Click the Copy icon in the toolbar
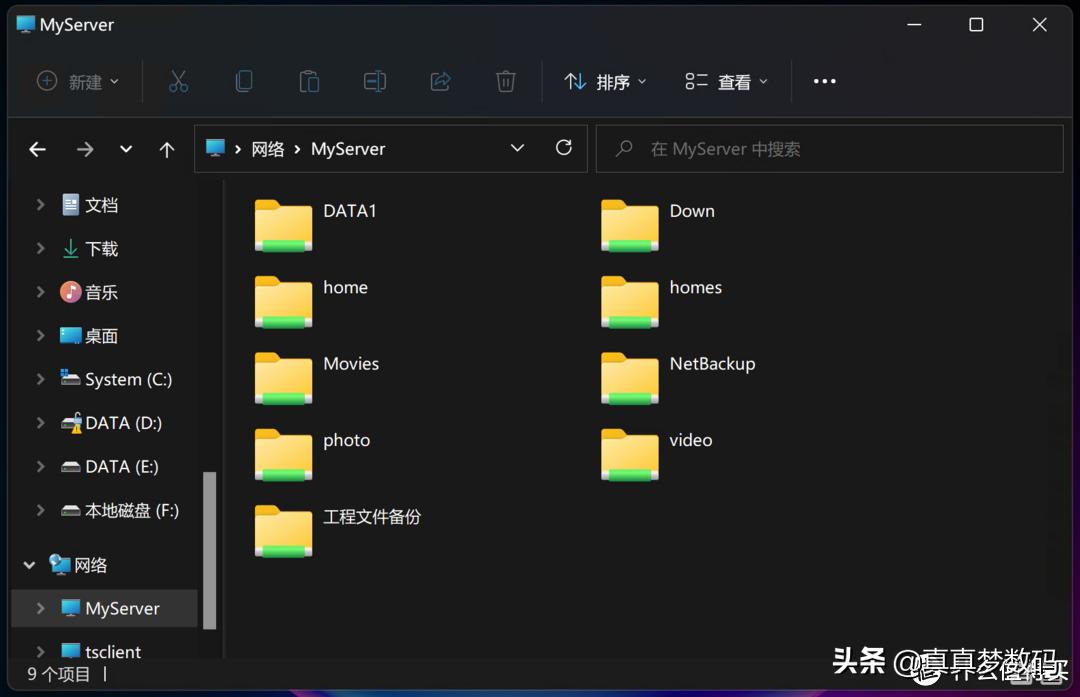This screenshot has width=1080, height=697. (x=243, y=81)
